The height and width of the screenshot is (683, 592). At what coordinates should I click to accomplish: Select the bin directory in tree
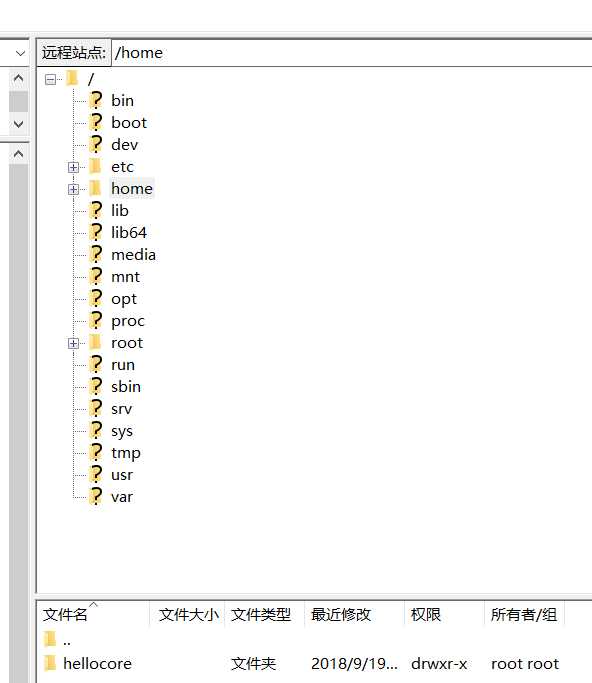tap(122, 101)
